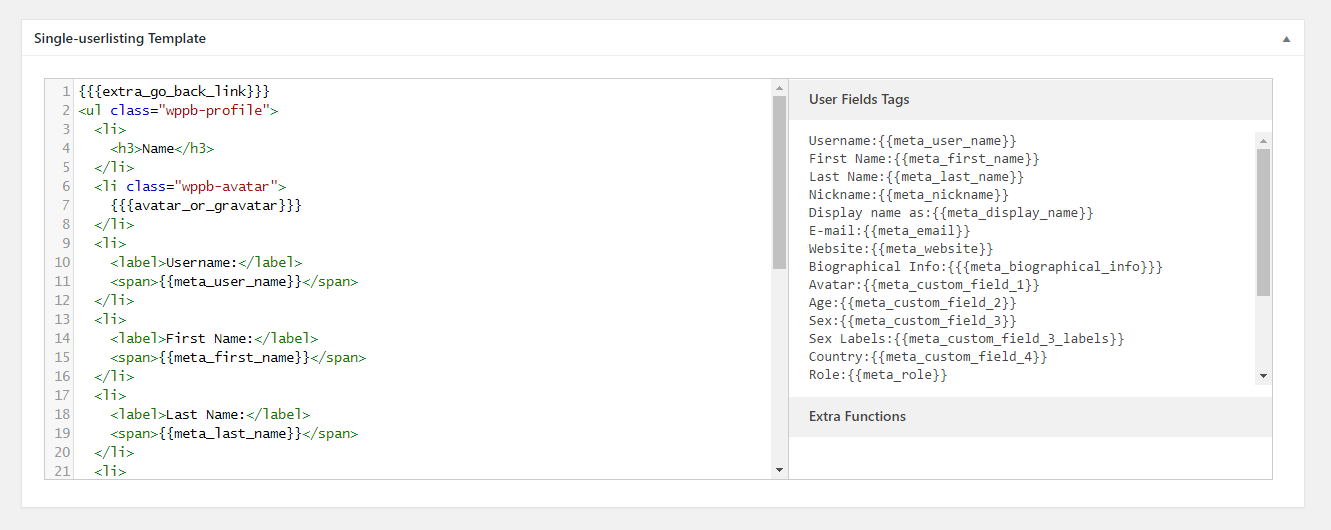Click the tags list scrollbar thumb
The image size is (1331, 530).
[1263, 223]
